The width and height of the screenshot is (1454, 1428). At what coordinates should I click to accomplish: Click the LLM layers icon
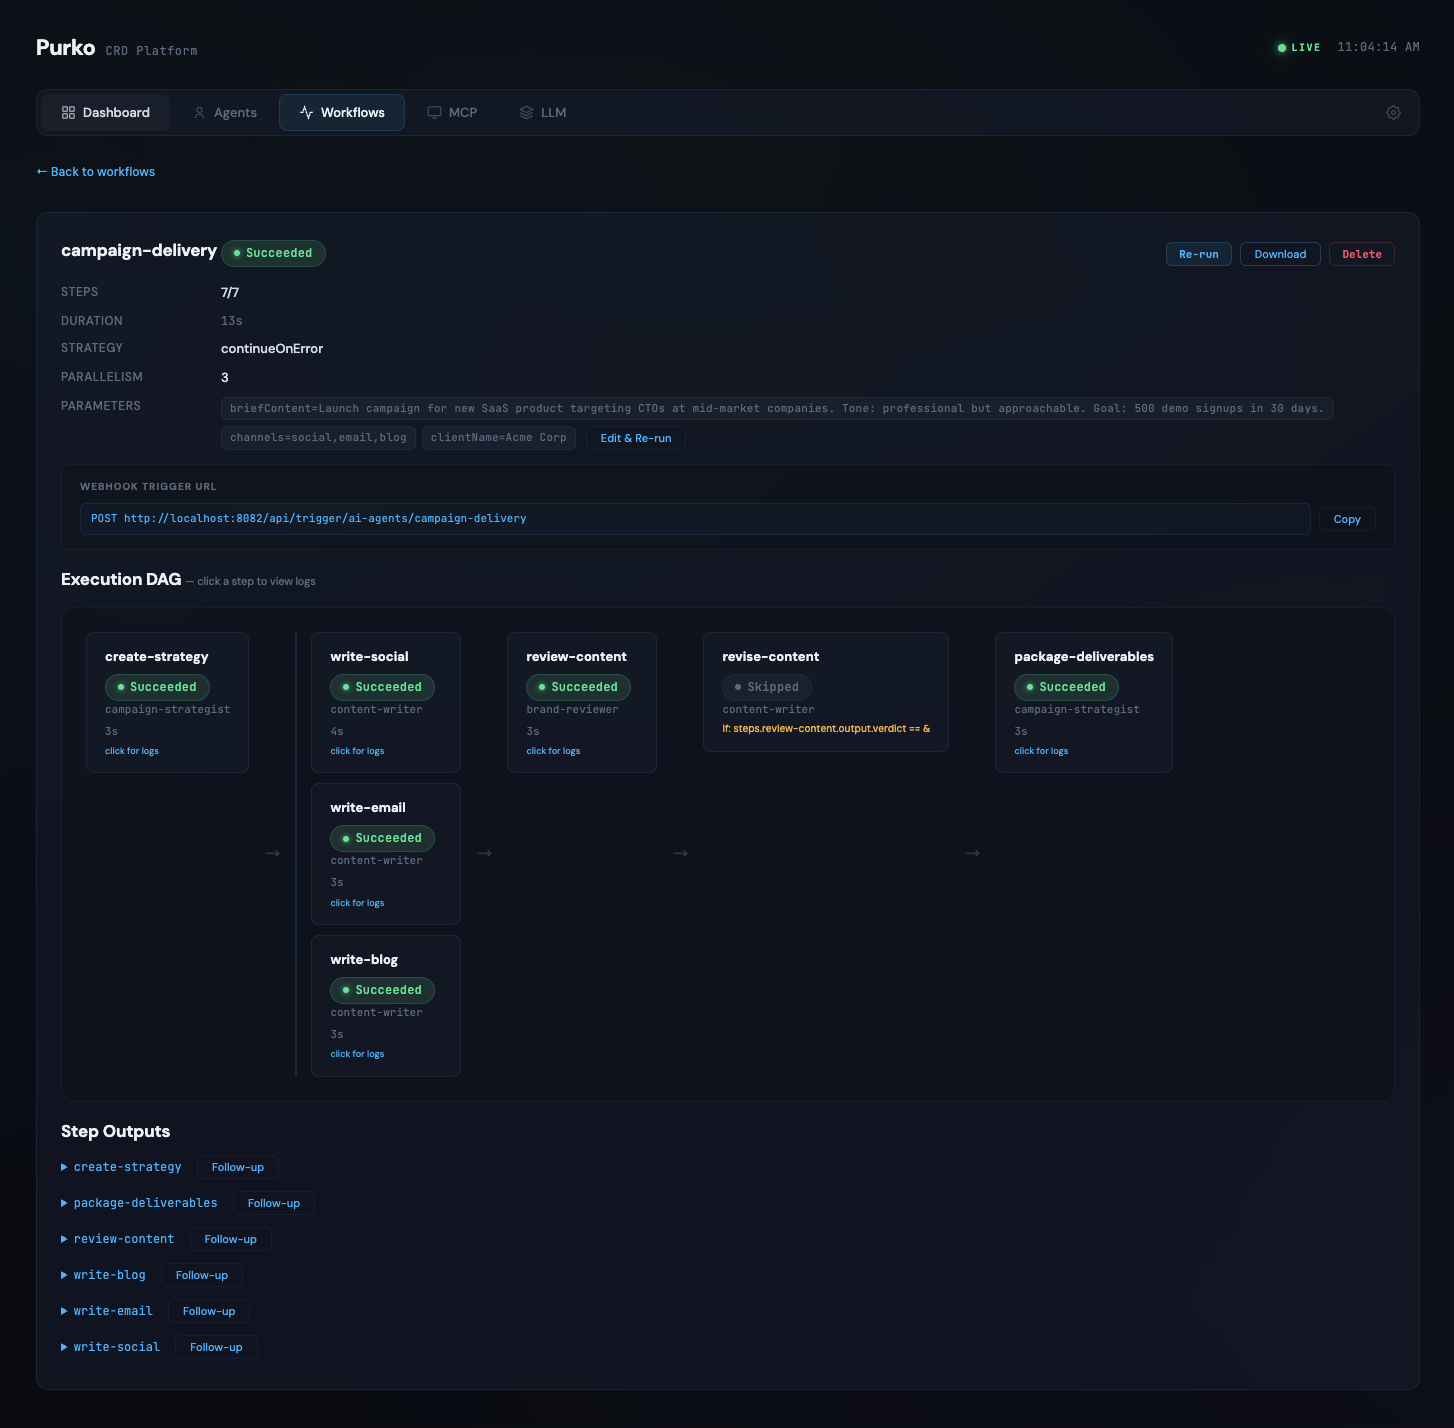[526, 113]
